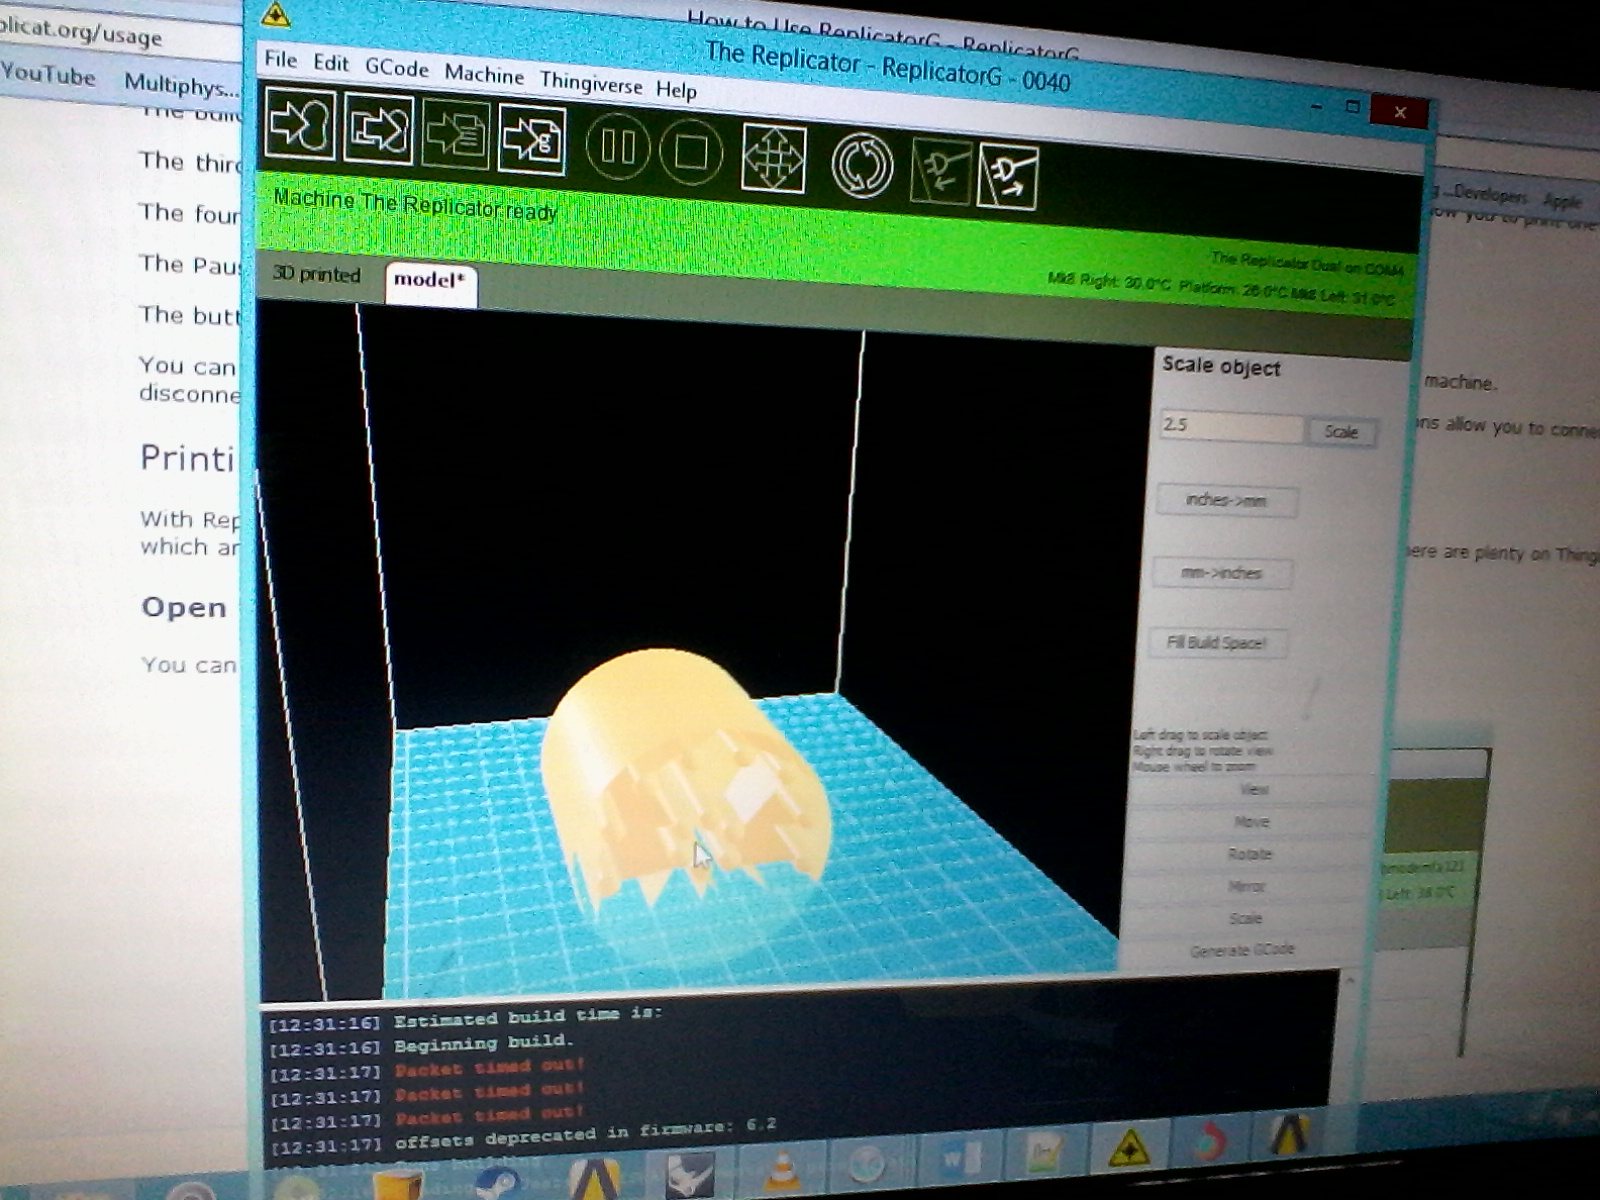Click the scale factor input field showing 2.5
Screen dimensions: 1600x1200
[1232, 427]
